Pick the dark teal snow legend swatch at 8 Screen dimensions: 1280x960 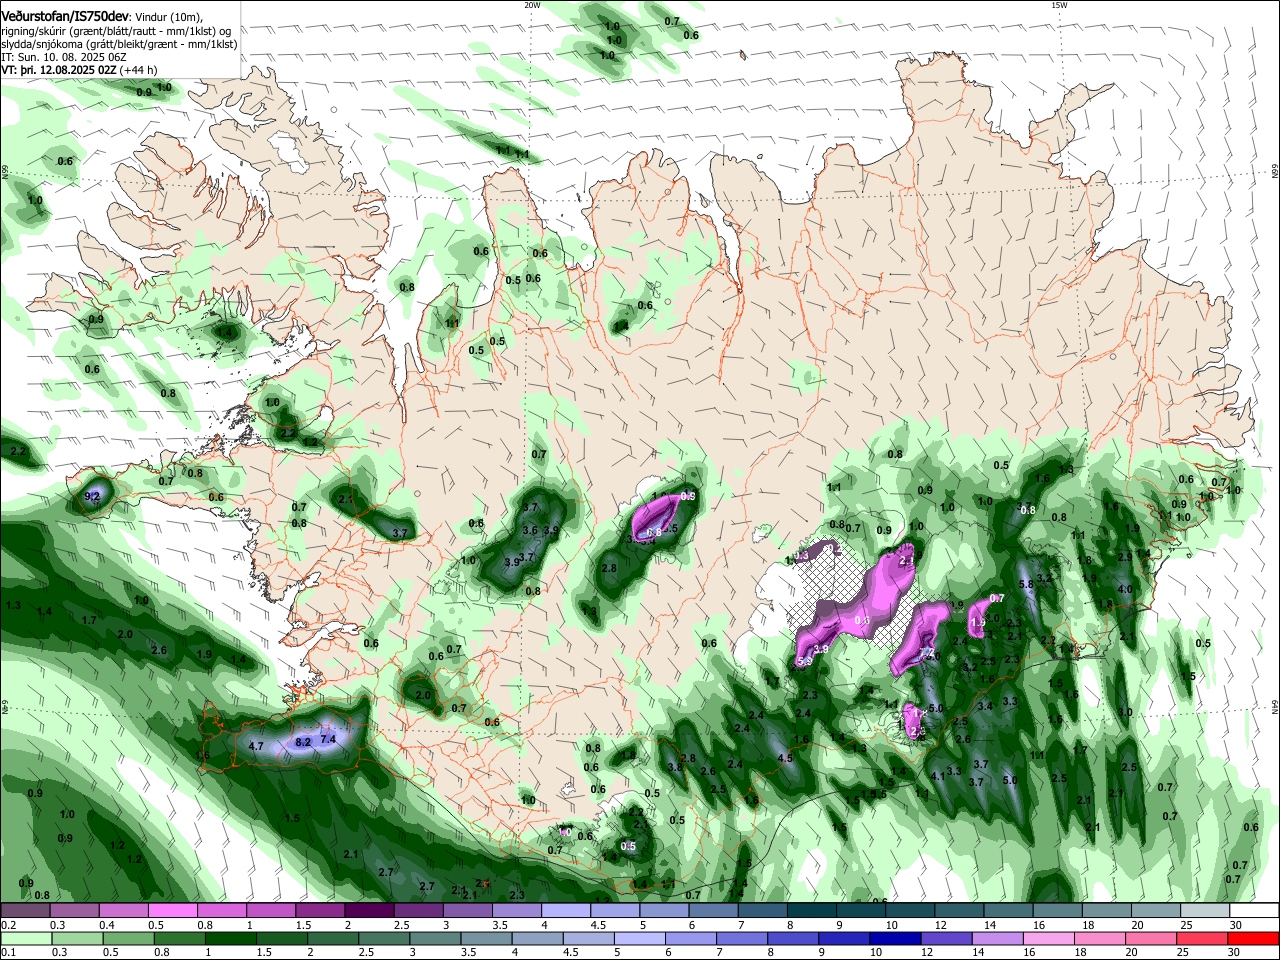coord(811,910)
